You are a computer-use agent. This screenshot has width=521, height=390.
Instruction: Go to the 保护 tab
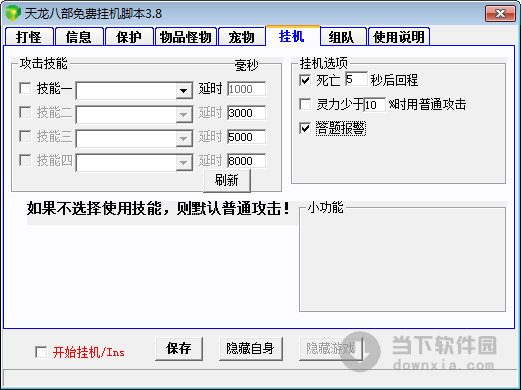(x=129, y=37)
